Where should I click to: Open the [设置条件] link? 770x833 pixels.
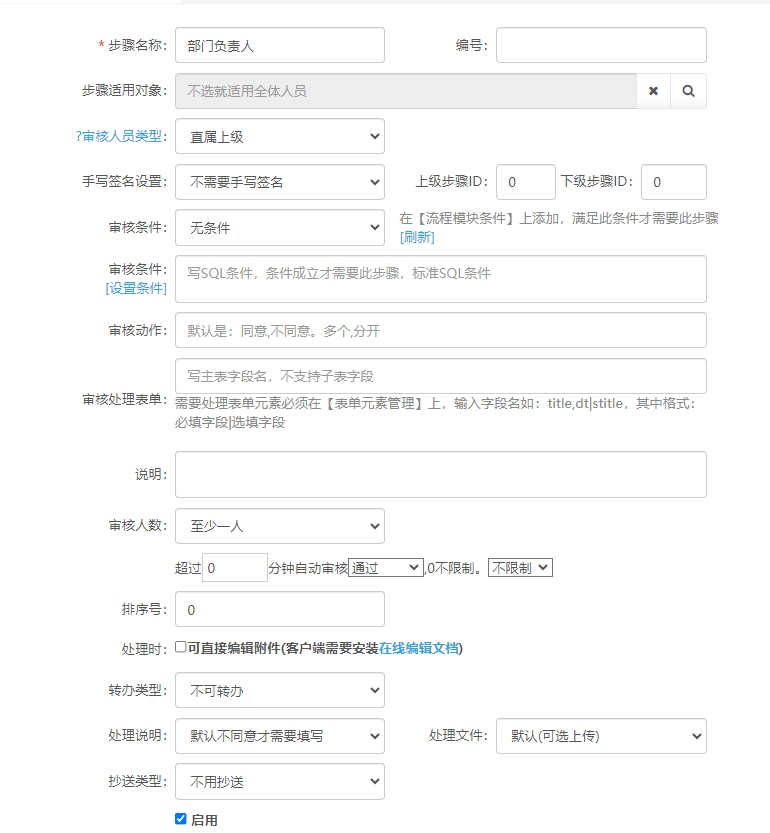click(136, 288)
